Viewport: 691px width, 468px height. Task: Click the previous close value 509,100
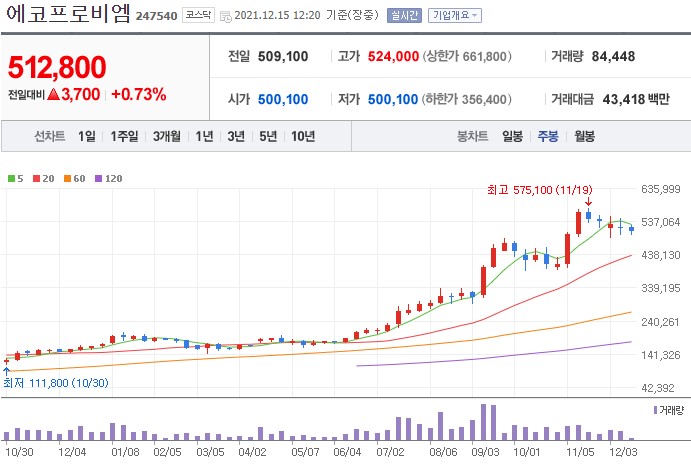(x=283, y=56)
